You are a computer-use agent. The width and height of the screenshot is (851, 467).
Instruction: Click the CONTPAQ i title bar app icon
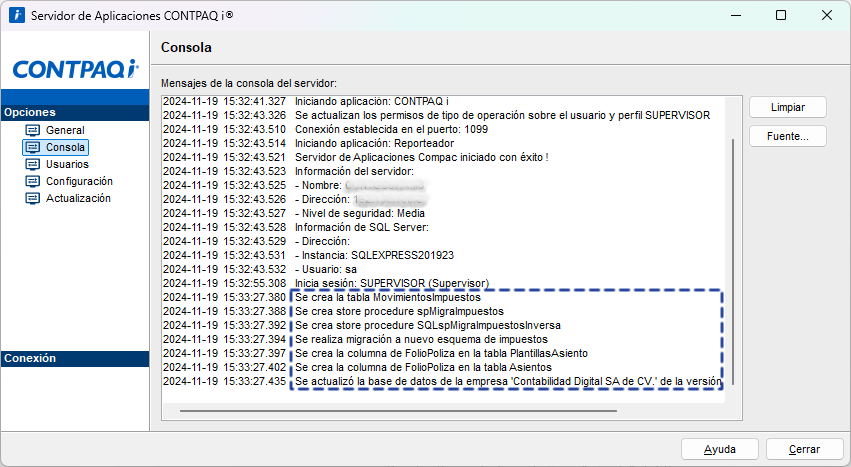(17, 15)
